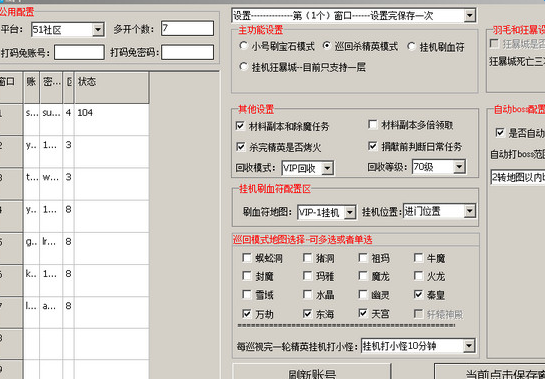Viewport: 545px width, 379px height.
Task: Enable 材料副本多倍领取 checkbox
Action: coord(373,124)
